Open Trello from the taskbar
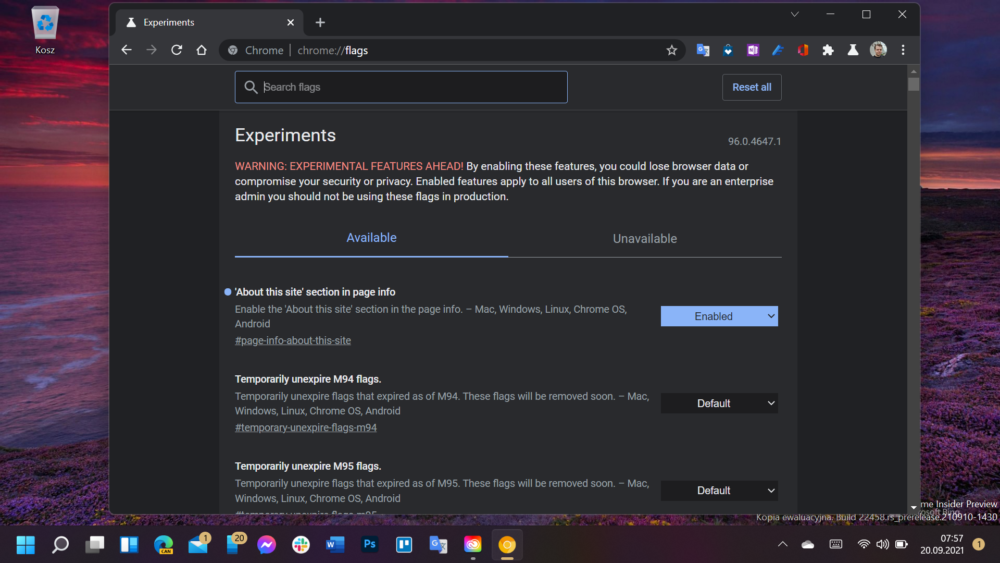 [404, 545]
